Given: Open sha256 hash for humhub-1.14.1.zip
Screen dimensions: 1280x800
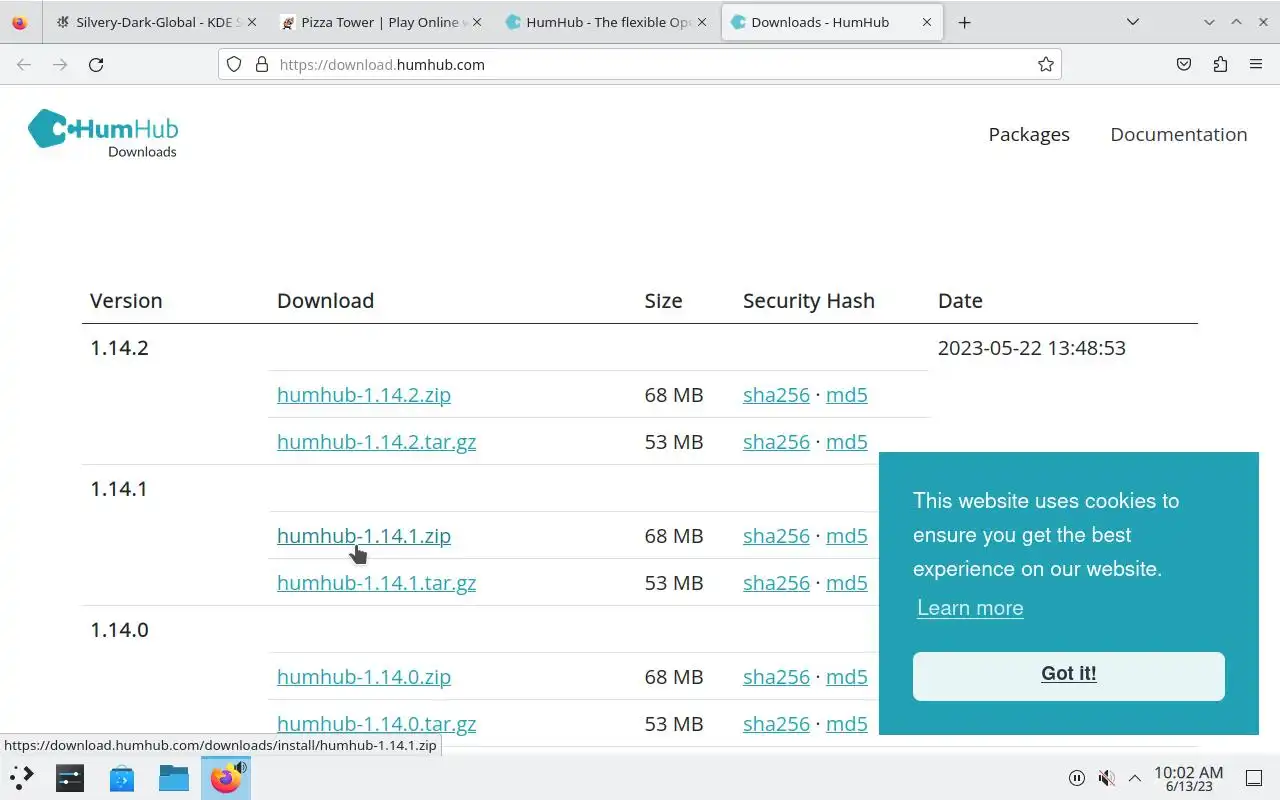Looking at the screenshot, I should [x=776, y=536].
